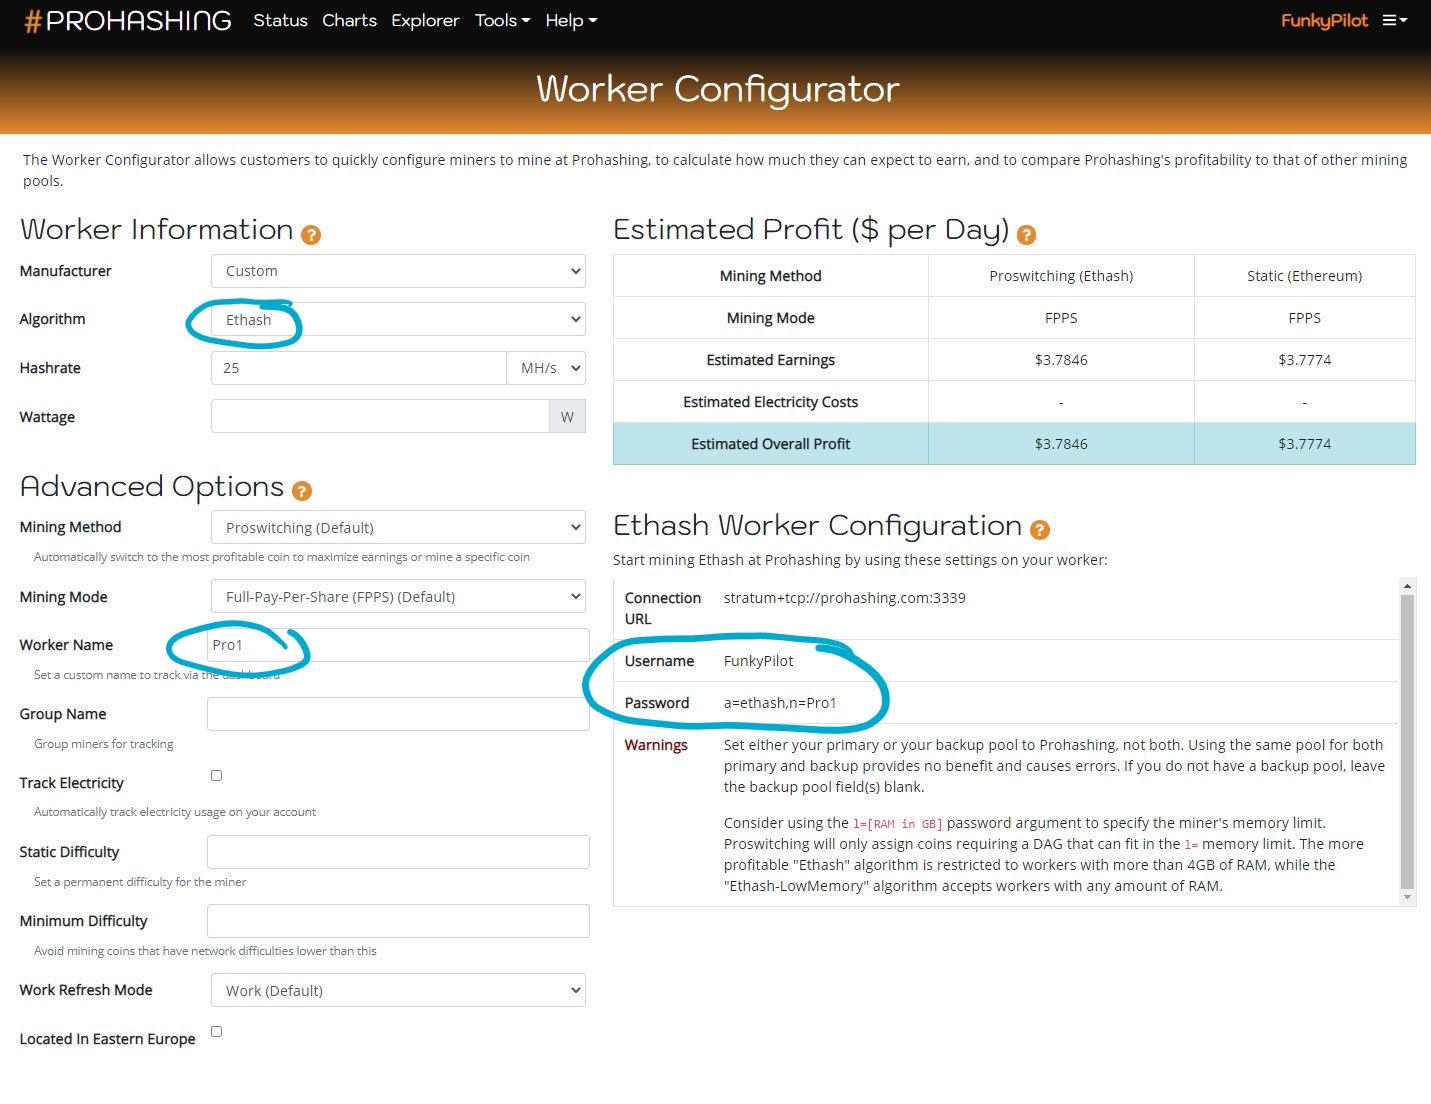
Task: Open the Worker Information help icon
Action: point(311,235)
